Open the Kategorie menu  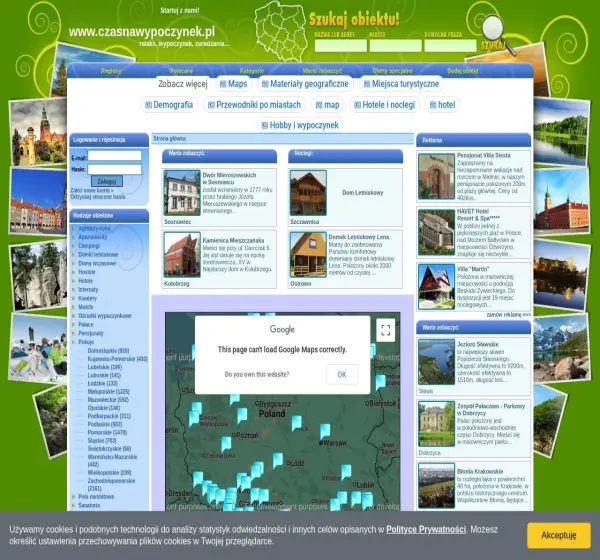tap(252, 71)
